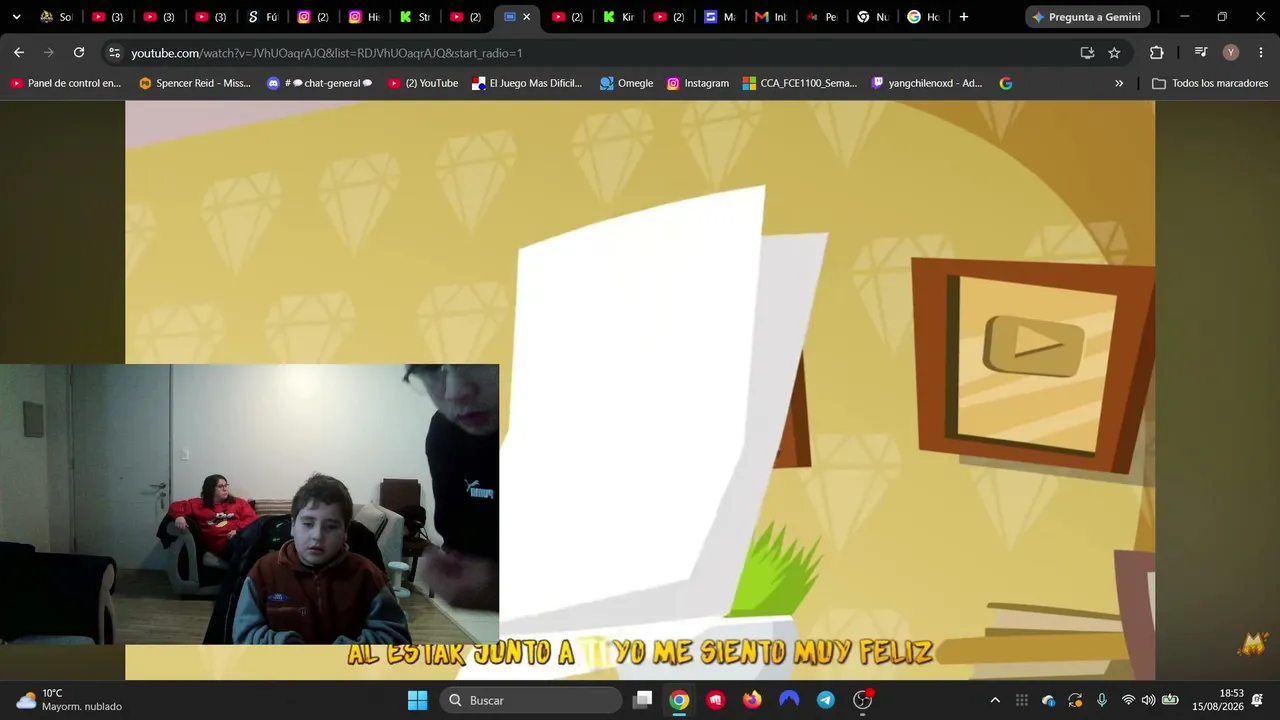Open 'Panel de control en...' bookmark
Image resolution: width=1280 pixels, height=720 pixels.
[66, 83]
